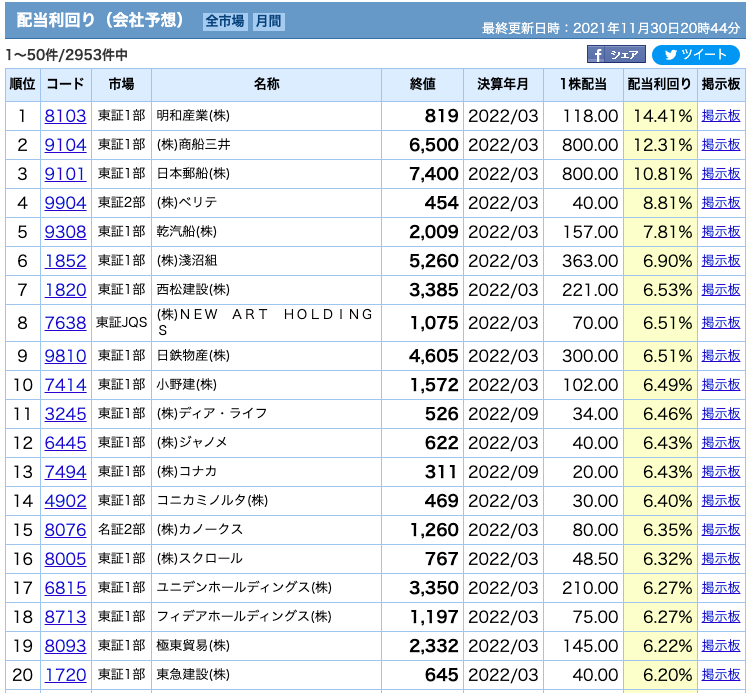Select the 7,400 closing price cell

point(422,174)
